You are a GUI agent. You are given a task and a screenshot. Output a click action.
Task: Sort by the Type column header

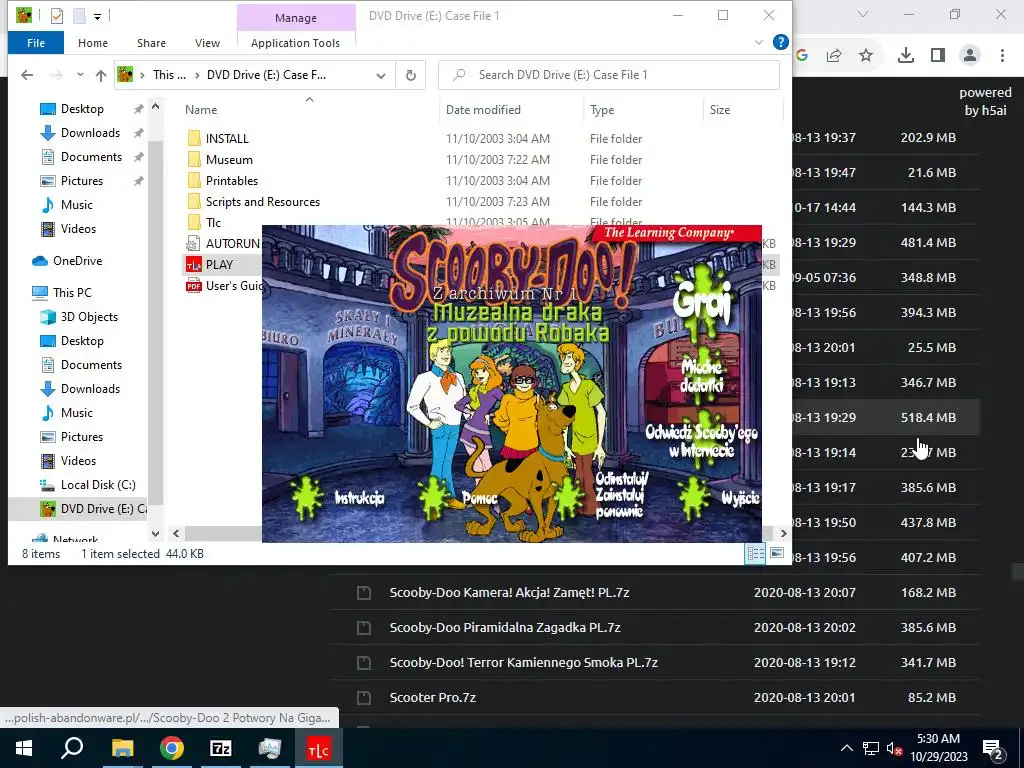click(602, 110)
